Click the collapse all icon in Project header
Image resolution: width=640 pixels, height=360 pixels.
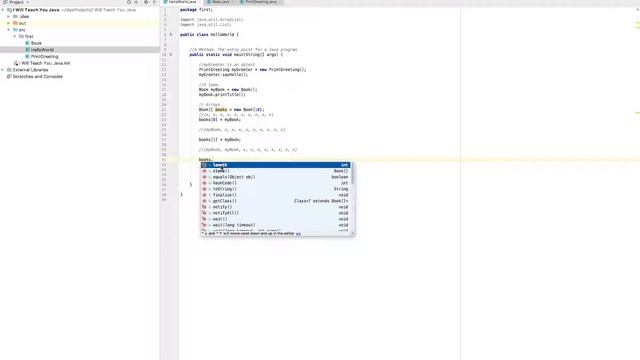coord(136,2)
